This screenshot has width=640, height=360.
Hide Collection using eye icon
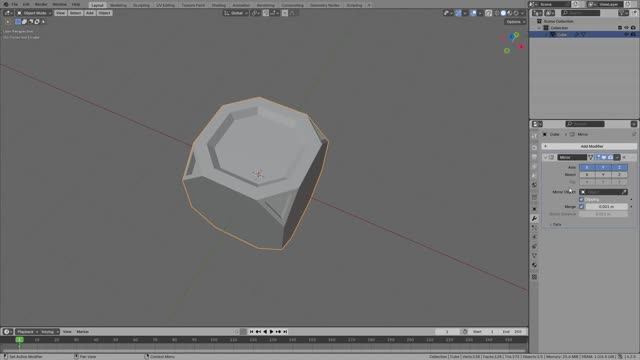[627, 28]
